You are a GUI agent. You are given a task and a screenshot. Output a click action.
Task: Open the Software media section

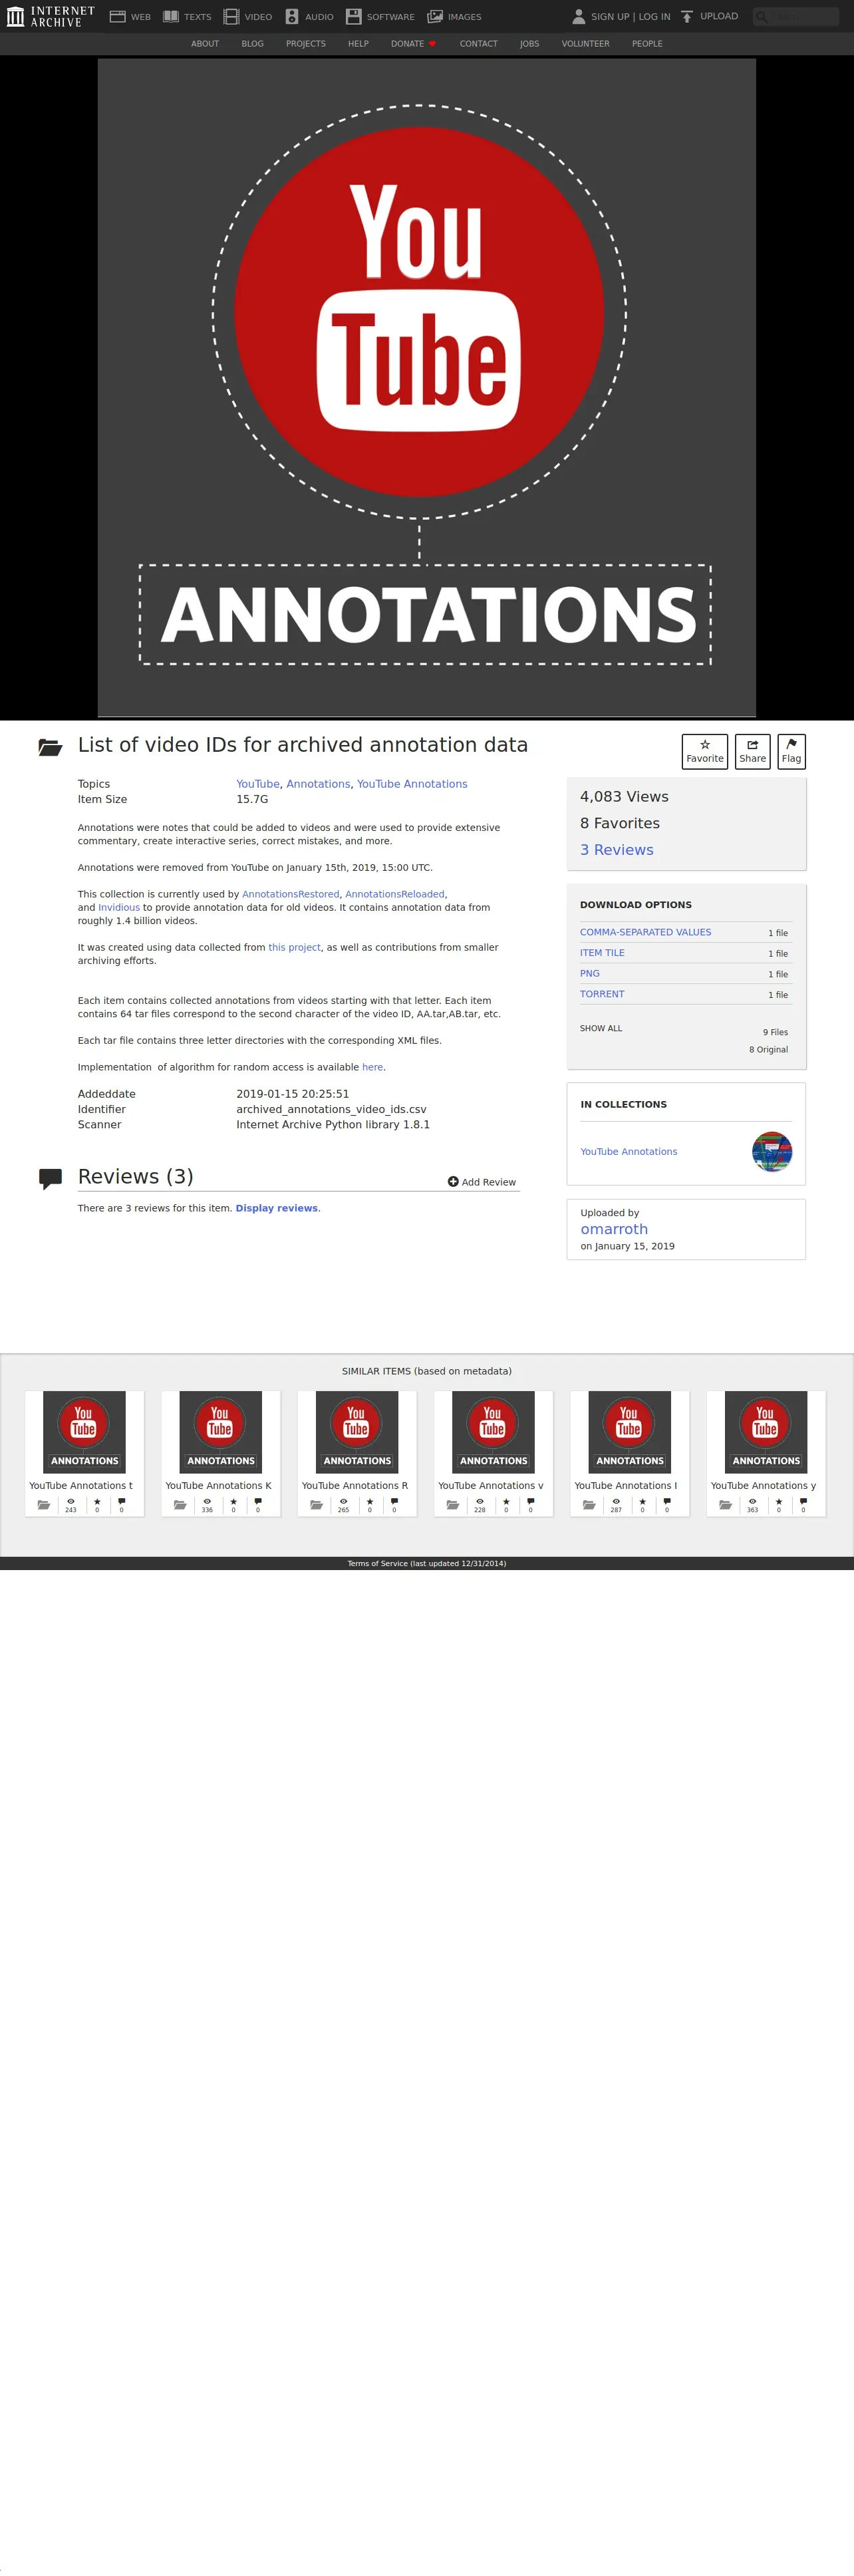(380, 17)
